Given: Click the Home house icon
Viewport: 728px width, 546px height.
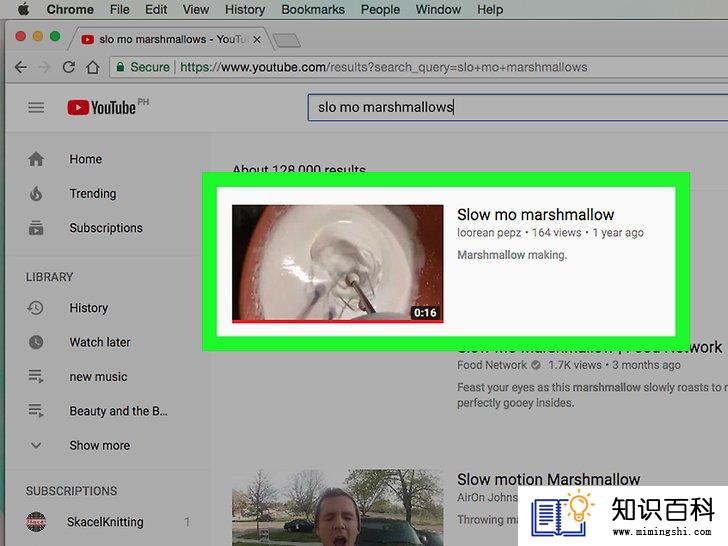Looking at the screenshot, I should 36,159.
